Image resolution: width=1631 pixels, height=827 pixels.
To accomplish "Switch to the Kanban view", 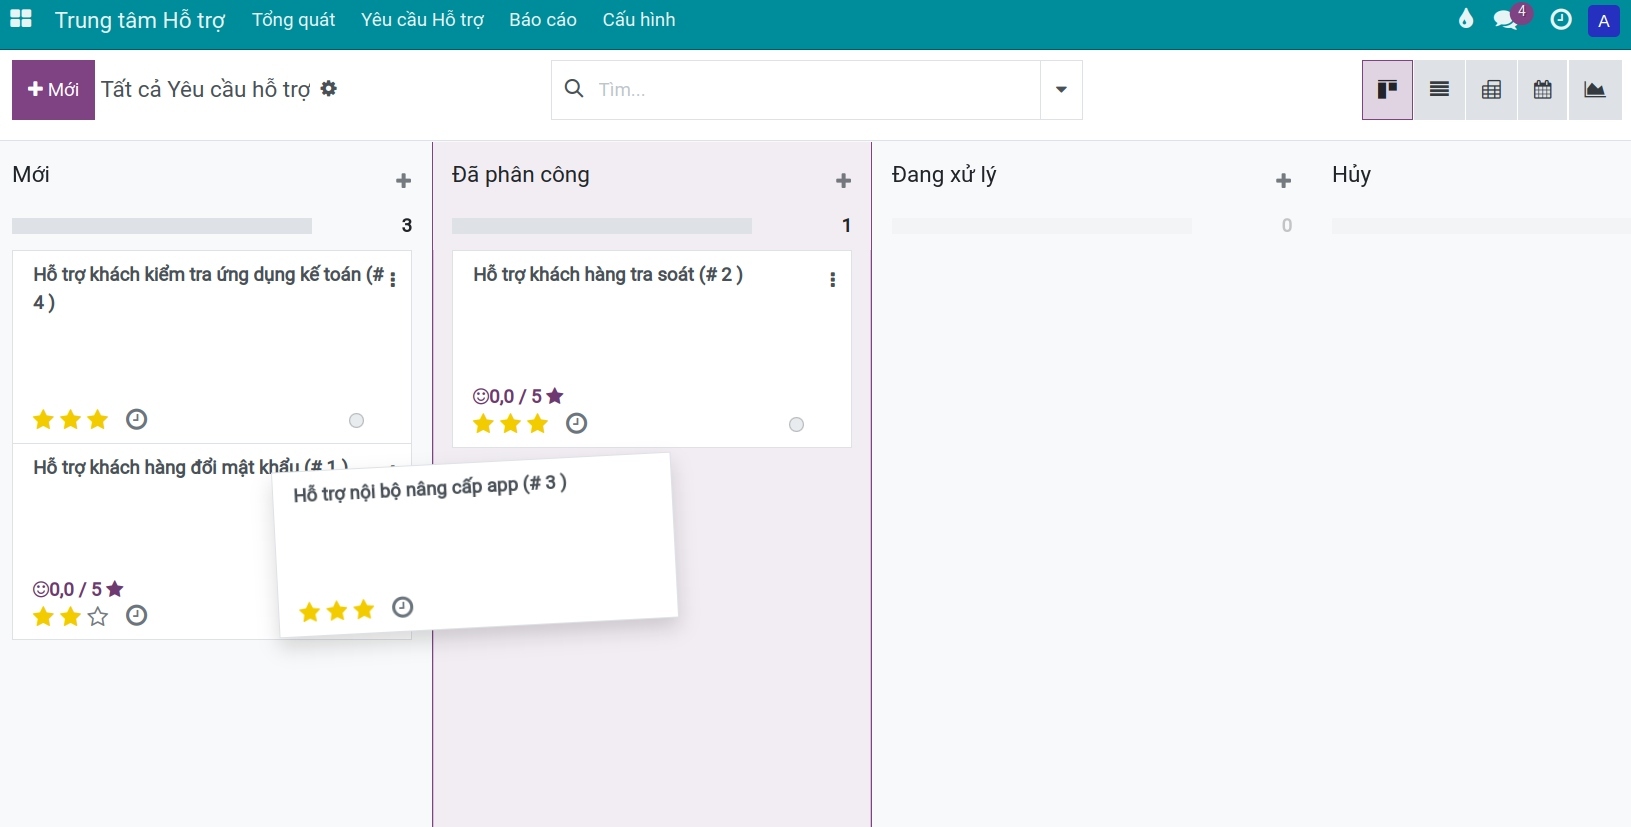I will 1387,90.
